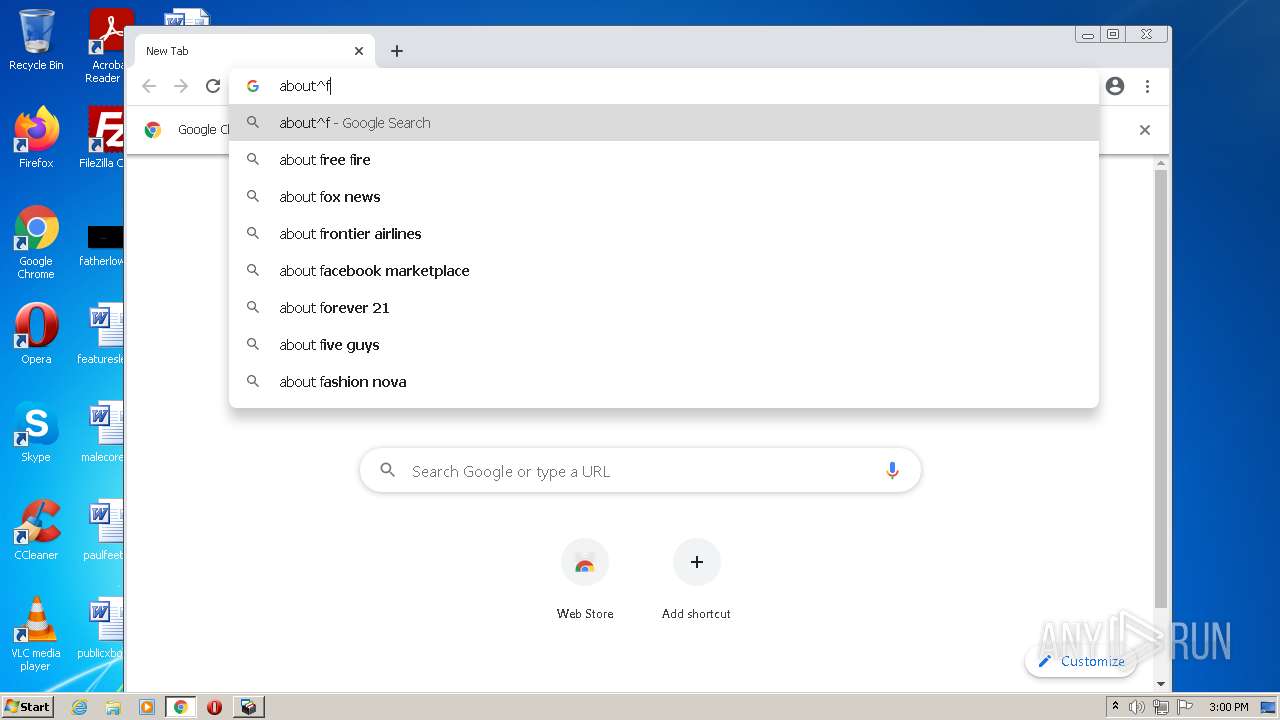The image size is (1280, 720).
Task: Choose the 'about facebook marketplace' suggestion
Action: pyautogui.click(x=664, y=271)
